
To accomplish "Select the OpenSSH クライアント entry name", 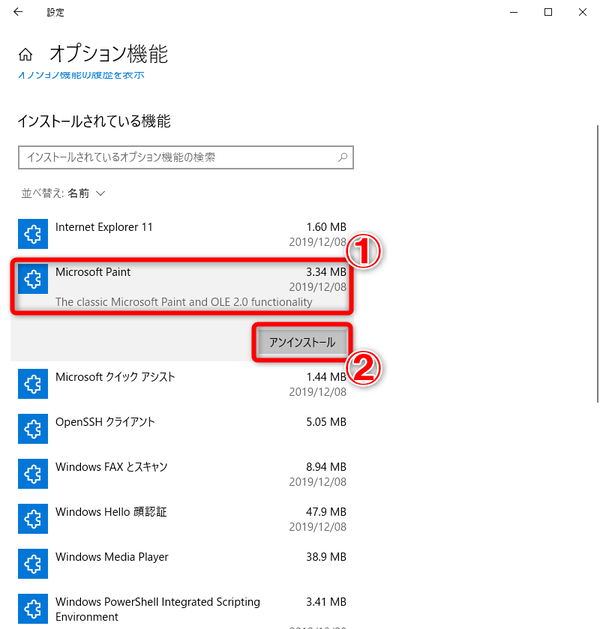I will pyautogui.click(x=105, y=422).
